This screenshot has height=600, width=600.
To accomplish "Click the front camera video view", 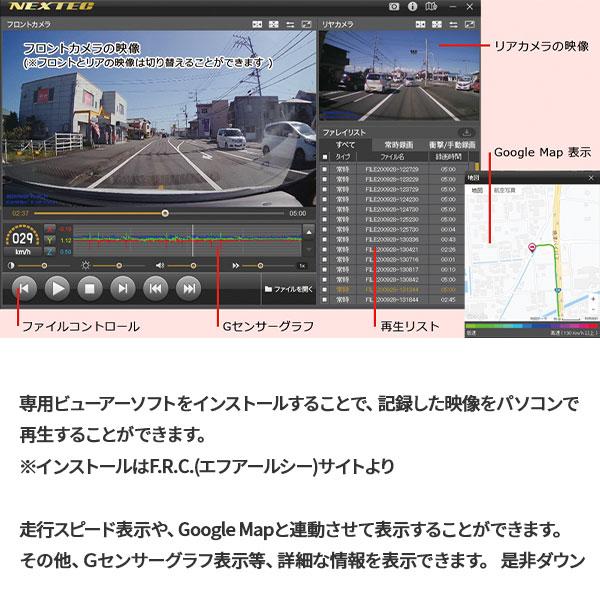I will [x=159, y=119].
